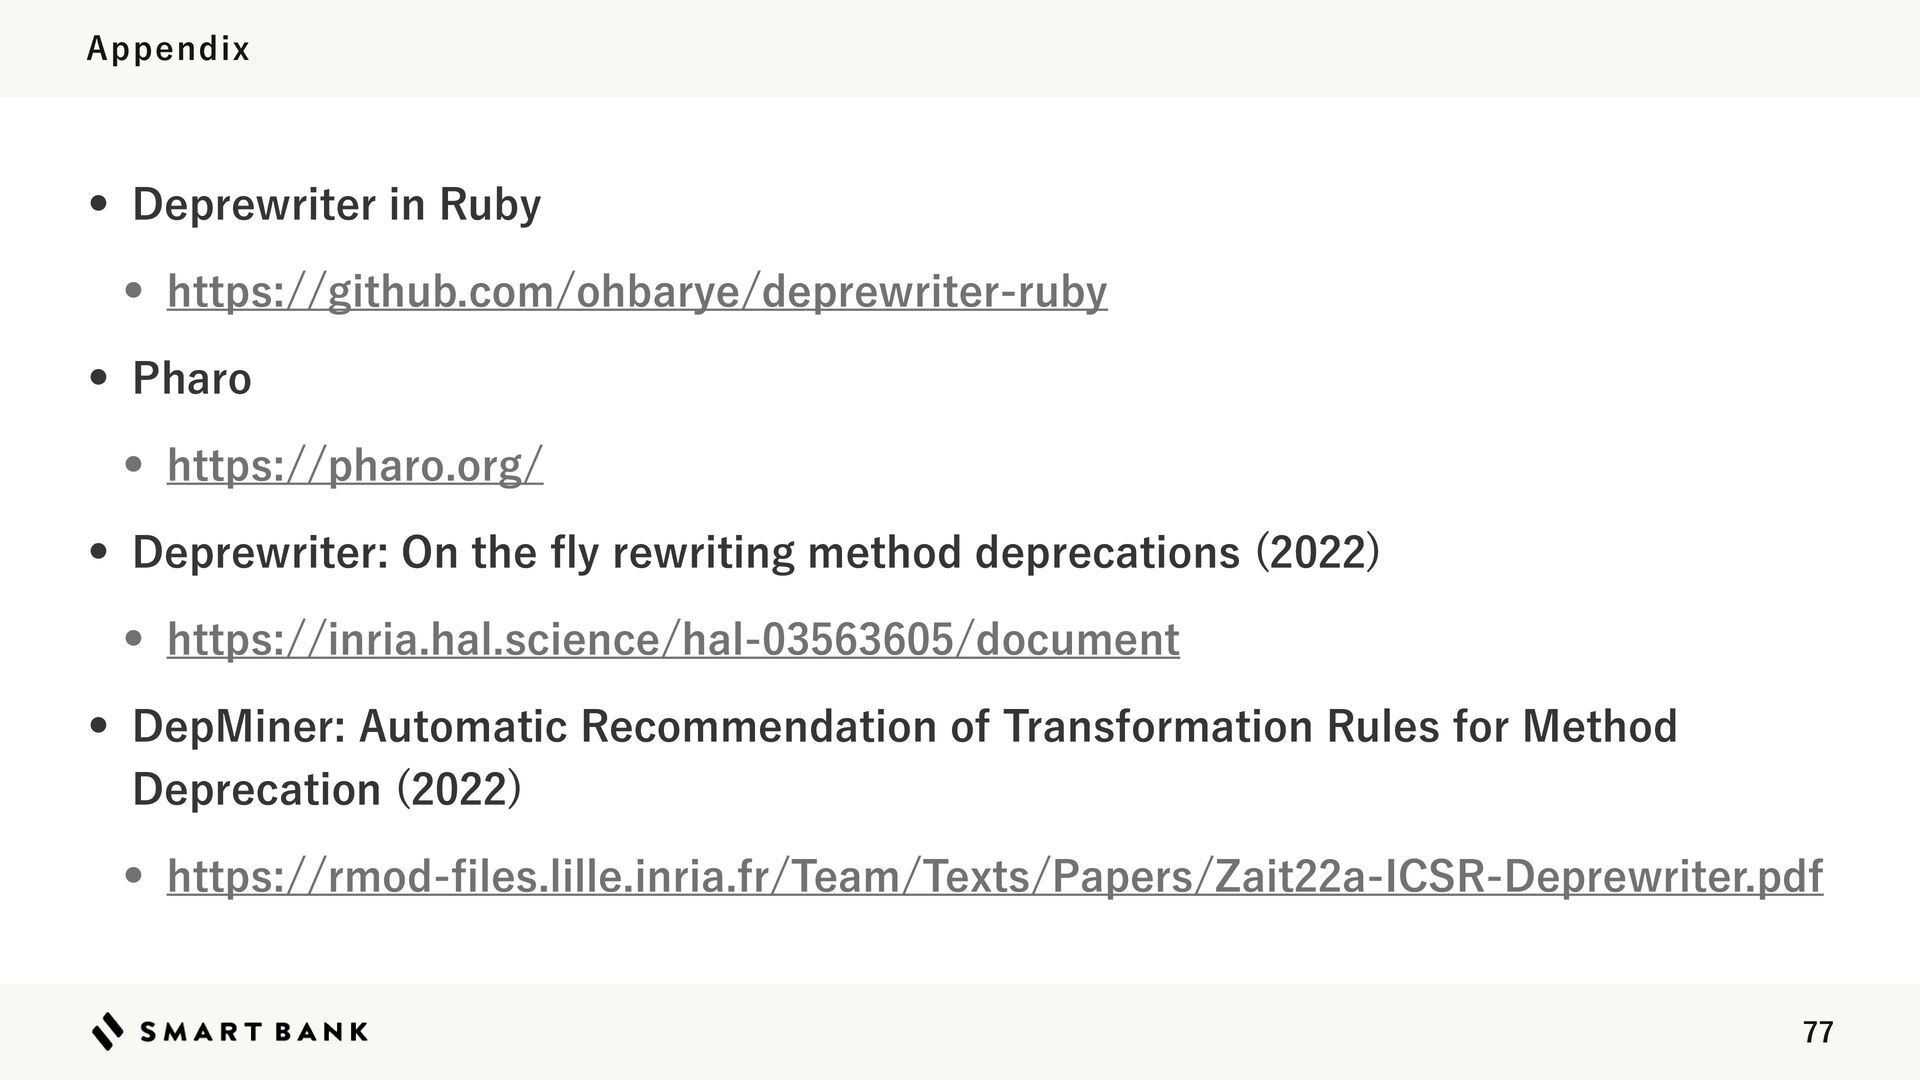
Task: Click the bullet dot before the GitHub link
Action: [x=135, y=291]
